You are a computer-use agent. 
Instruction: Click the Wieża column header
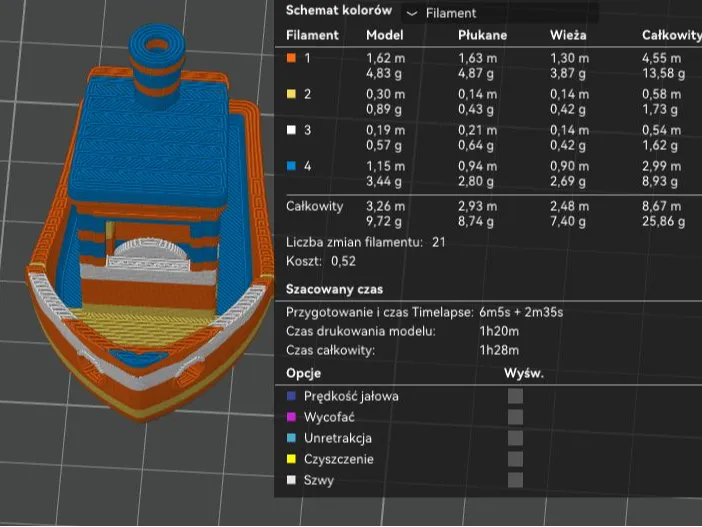[568, 35]
